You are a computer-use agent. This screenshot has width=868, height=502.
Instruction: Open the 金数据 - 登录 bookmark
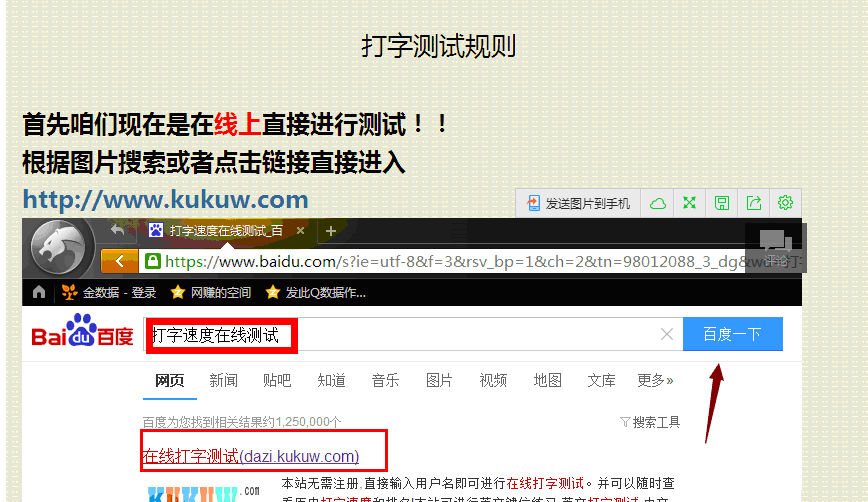point(108,292)
